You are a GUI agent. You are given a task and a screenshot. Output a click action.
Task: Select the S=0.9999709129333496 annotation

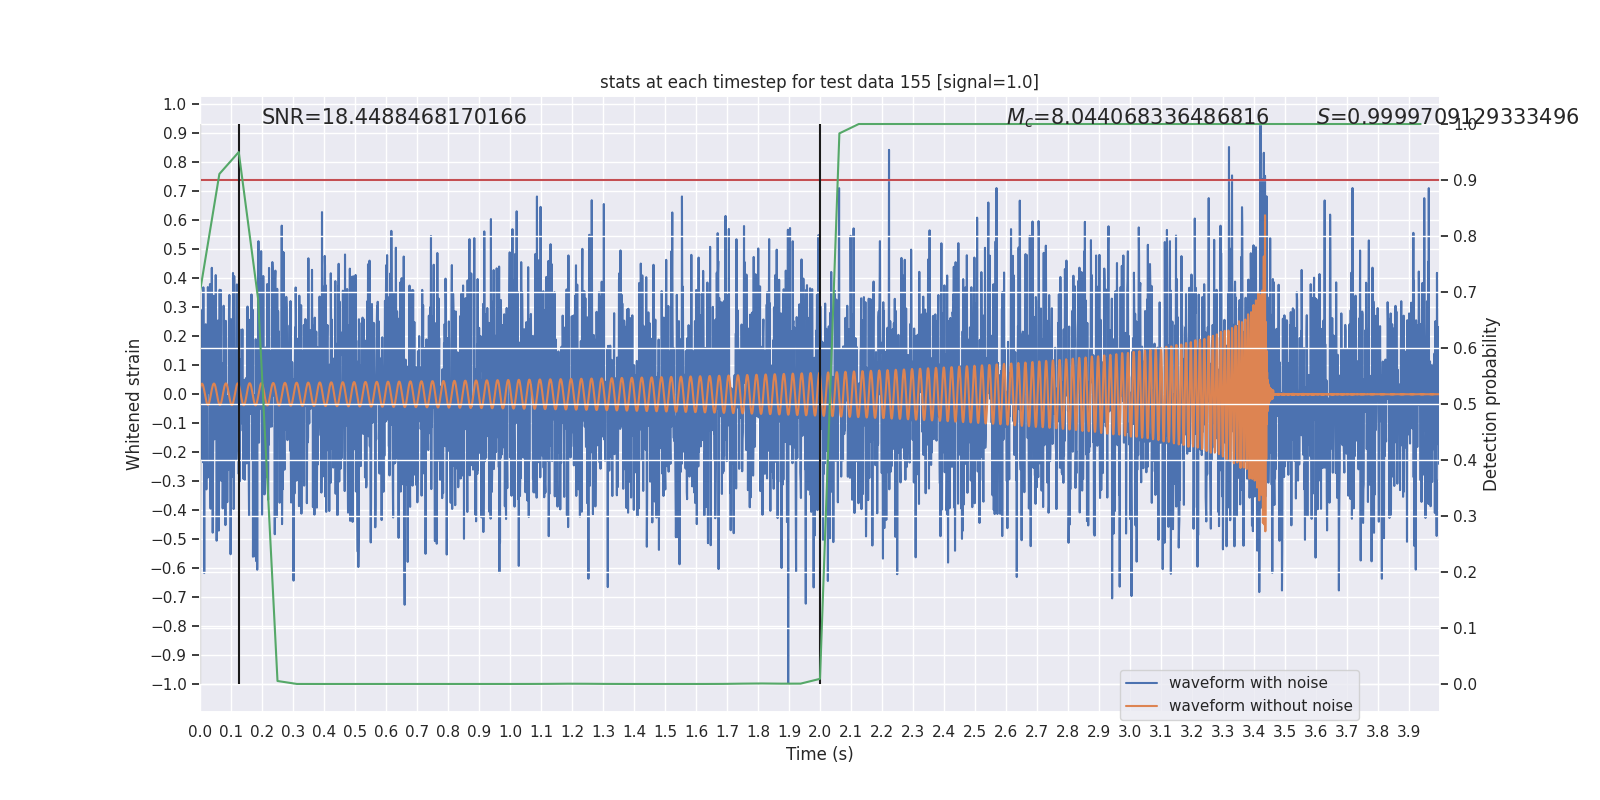pos(1447,117)
